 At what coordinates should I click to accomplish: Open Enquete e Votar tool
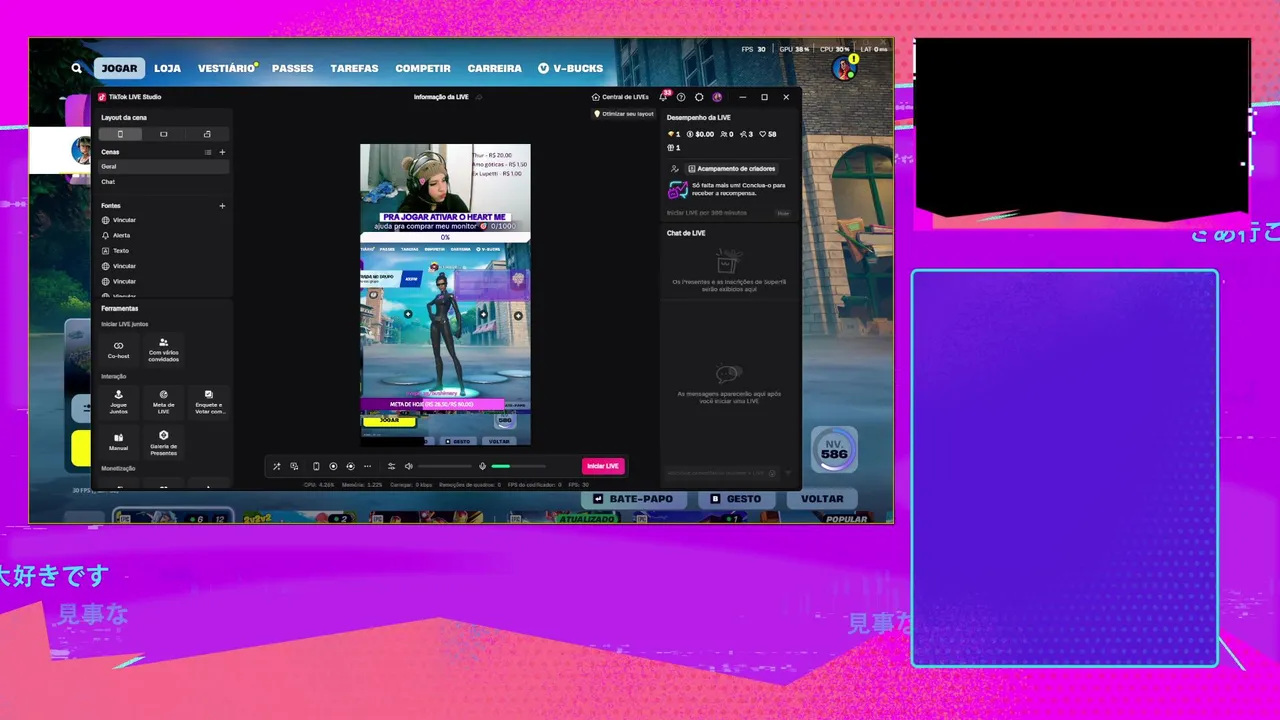209,401
